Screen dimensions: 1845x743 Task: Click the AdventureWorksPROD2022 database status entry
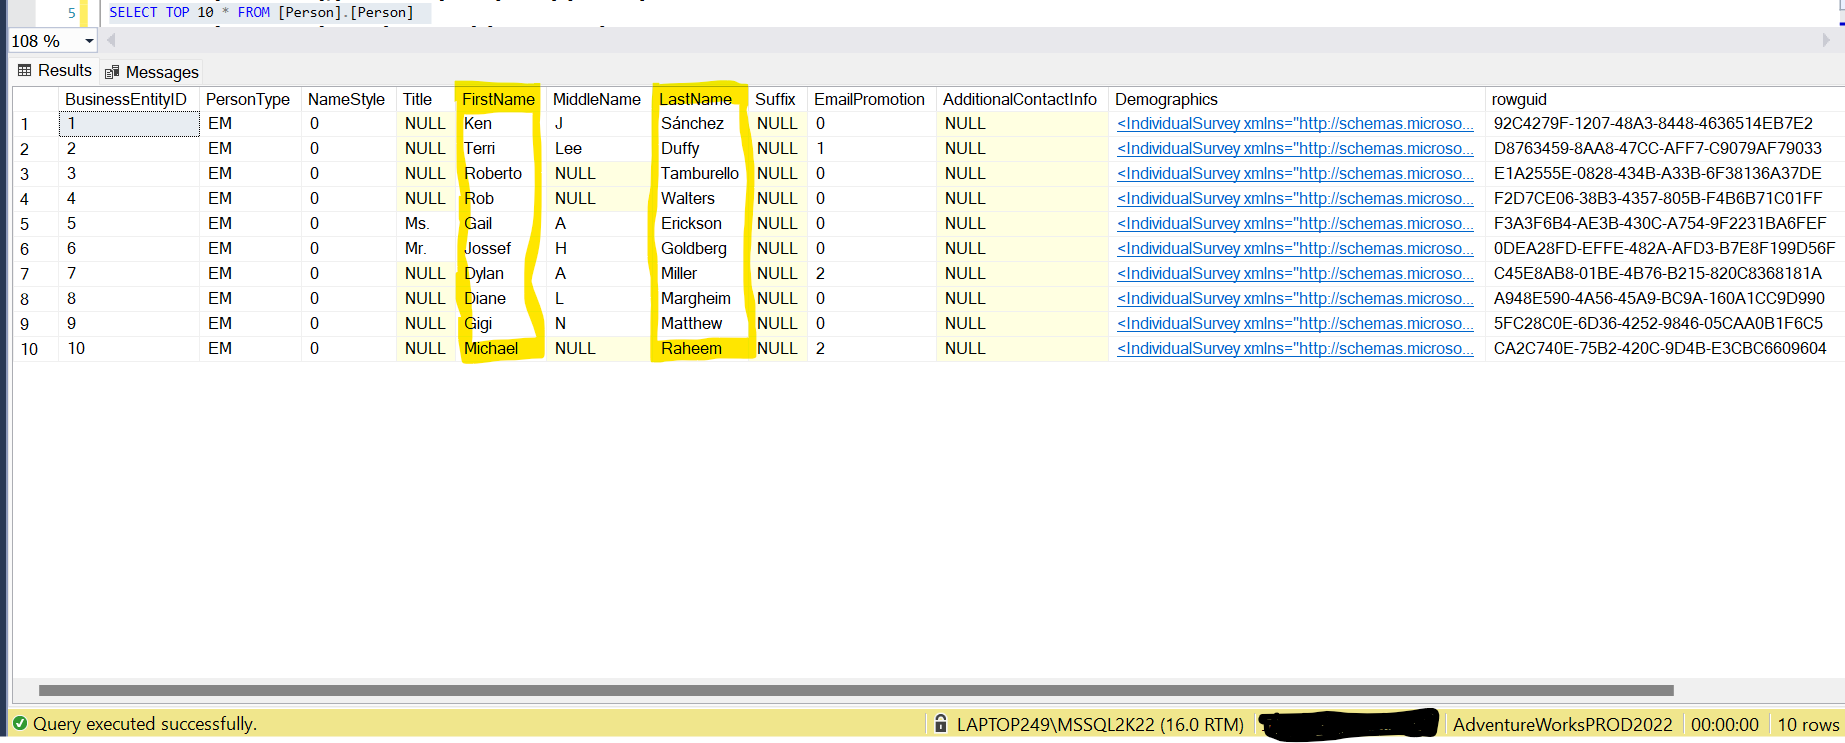click(1562, 724)
